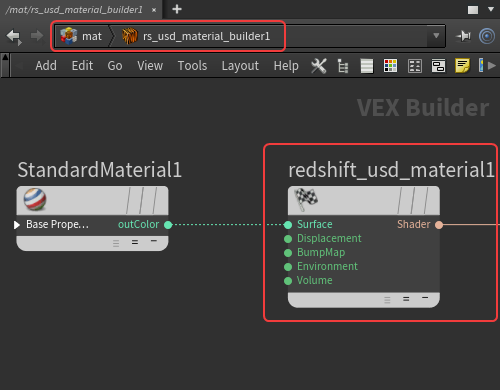Open the wrench and screwdriver tools icon
Image resolution: width=500 pixels, height=390 pixels.
tap(319, 66)
